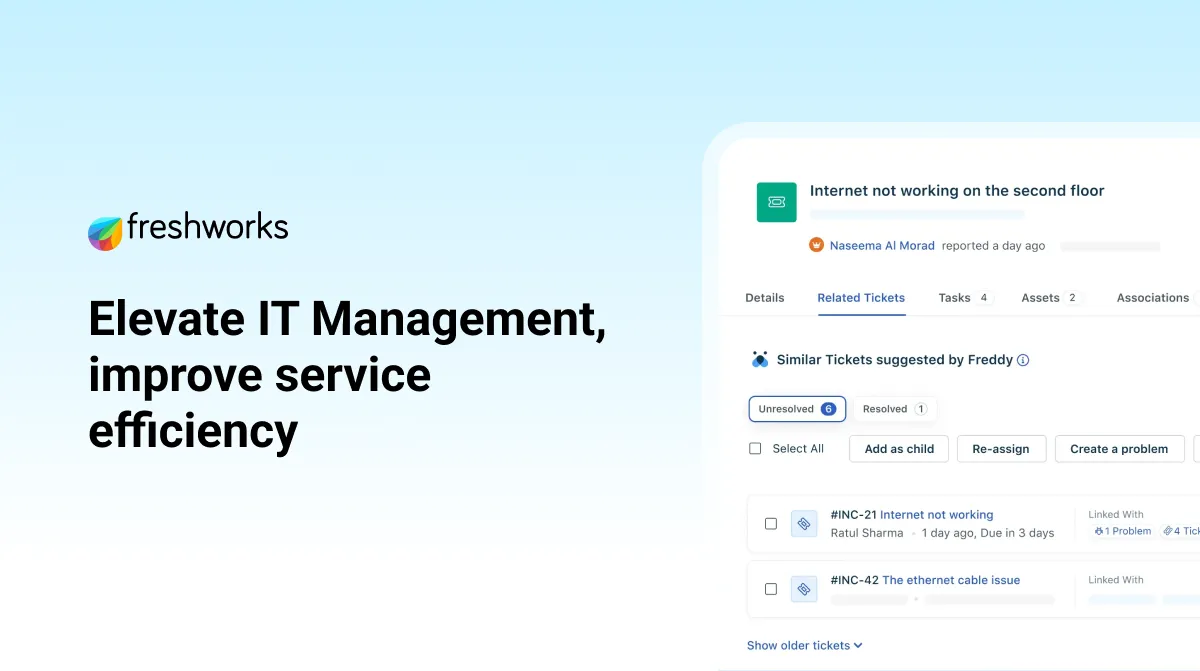Click the Add as child button

pos(898,448)
